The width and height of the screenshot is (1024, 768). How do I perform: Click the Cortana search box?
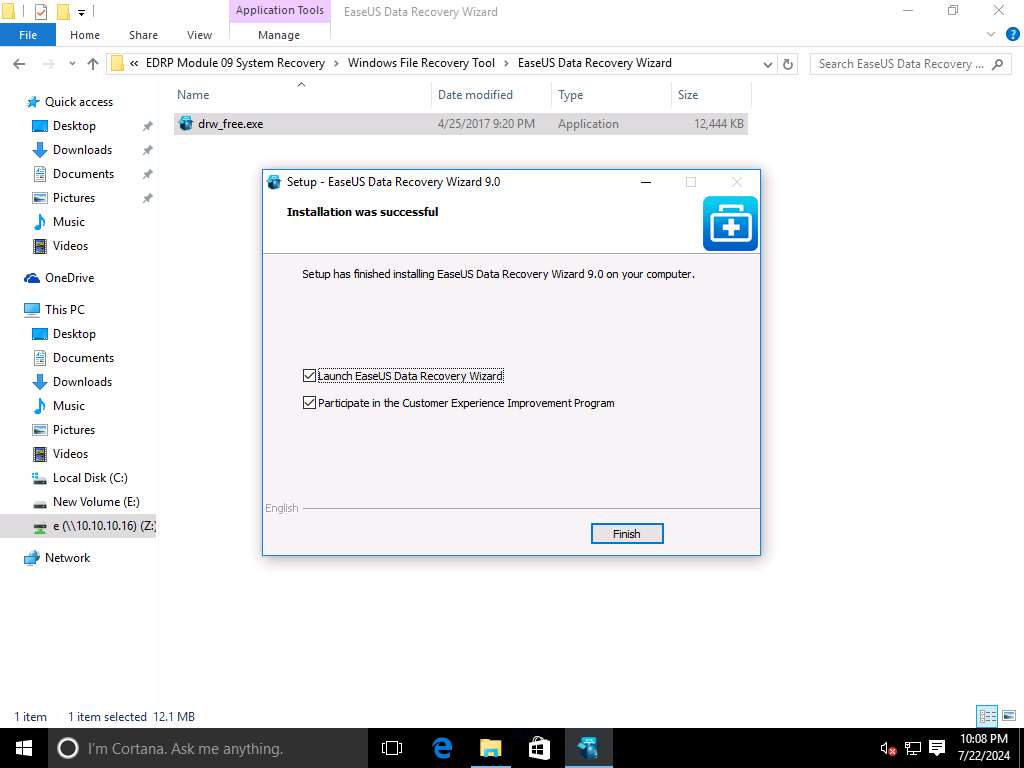(208, 748)
